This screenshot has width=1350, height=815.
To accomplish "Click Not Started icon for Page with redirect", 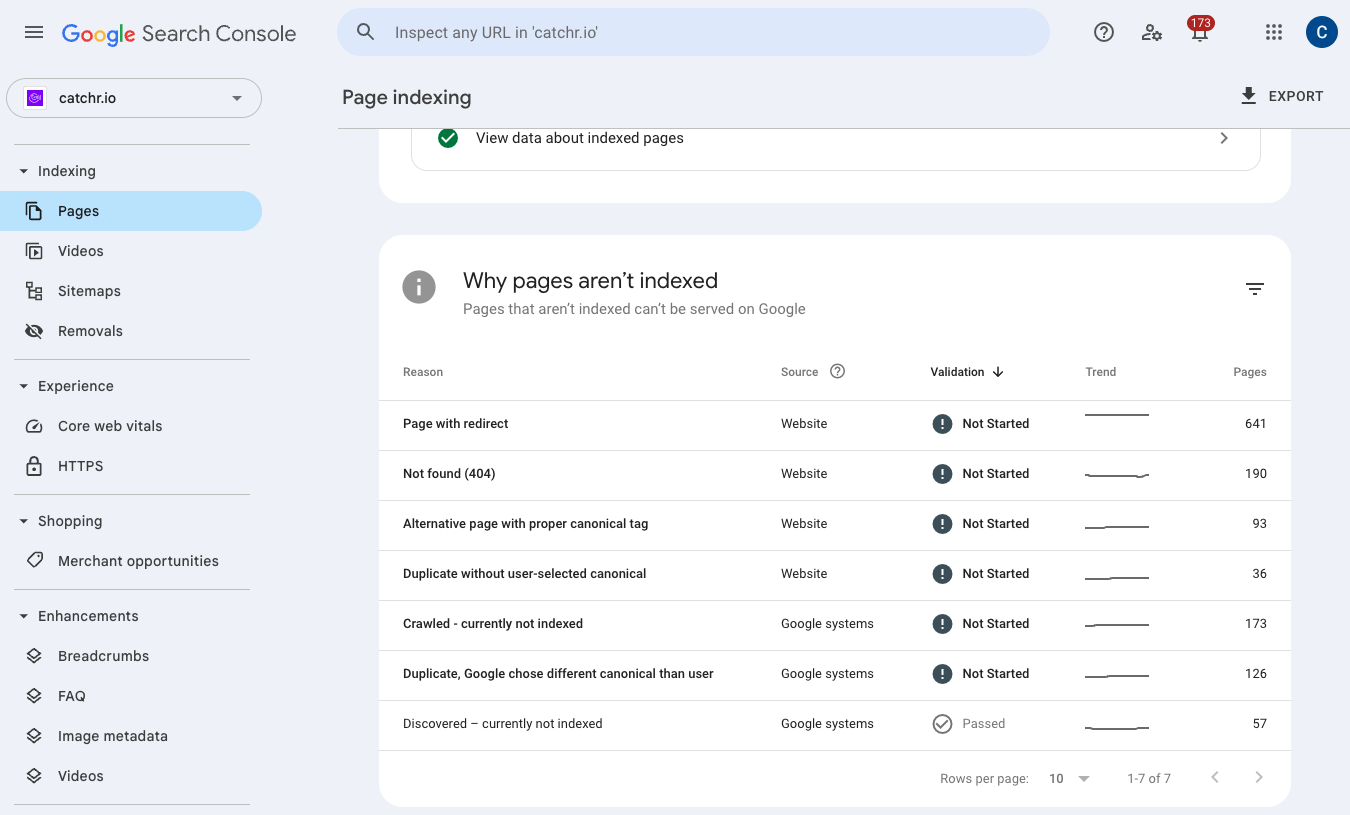I will pos(942,424).
